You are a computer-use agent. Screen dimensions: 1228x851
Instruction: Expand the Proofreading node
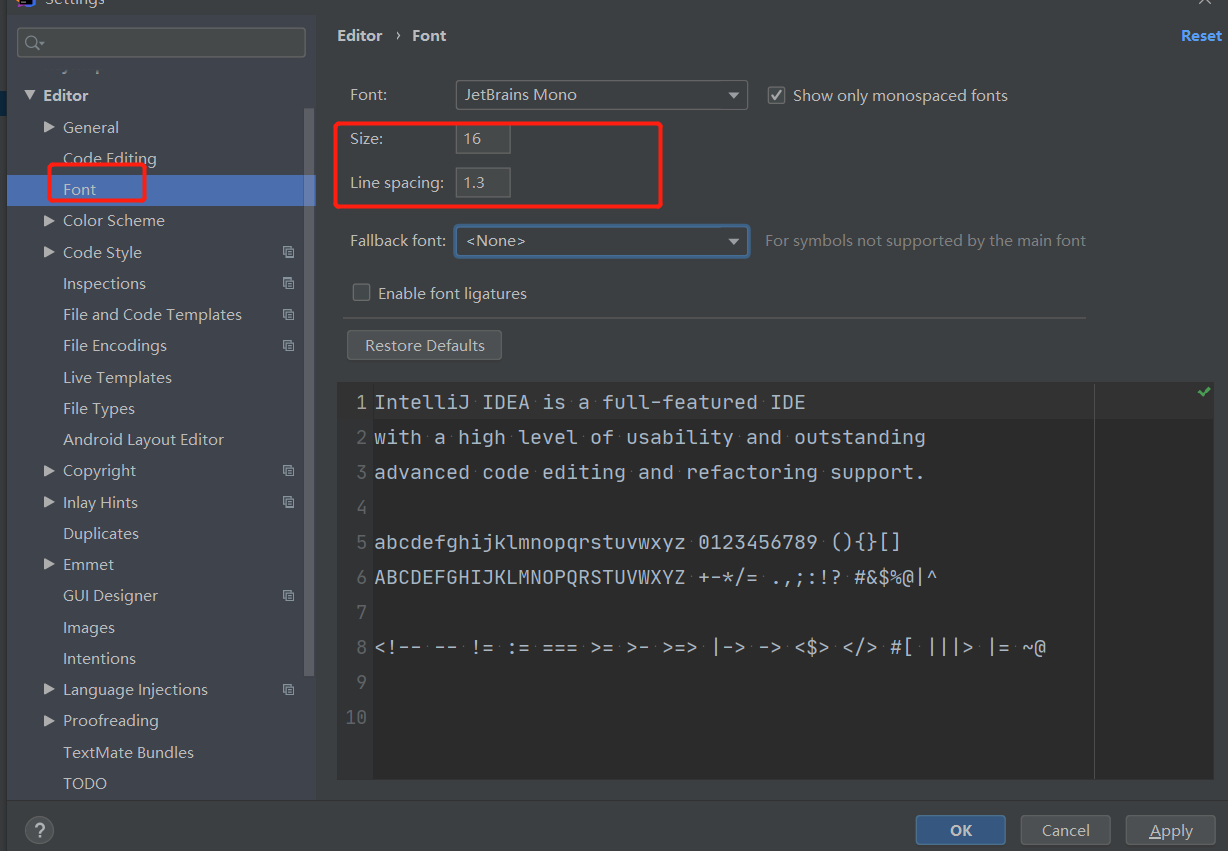click(x=49, y=720)
